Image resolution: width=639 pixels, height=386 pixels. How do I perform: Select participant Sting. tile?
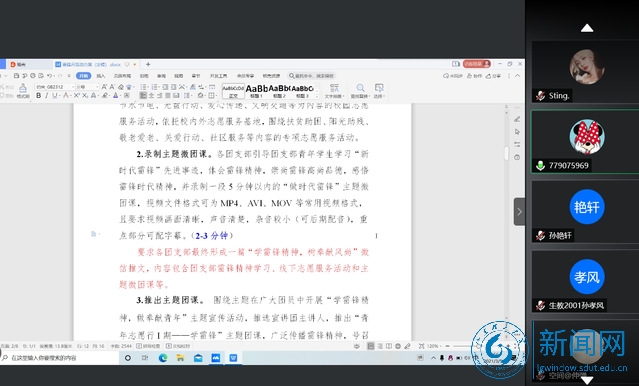(585, 72)
